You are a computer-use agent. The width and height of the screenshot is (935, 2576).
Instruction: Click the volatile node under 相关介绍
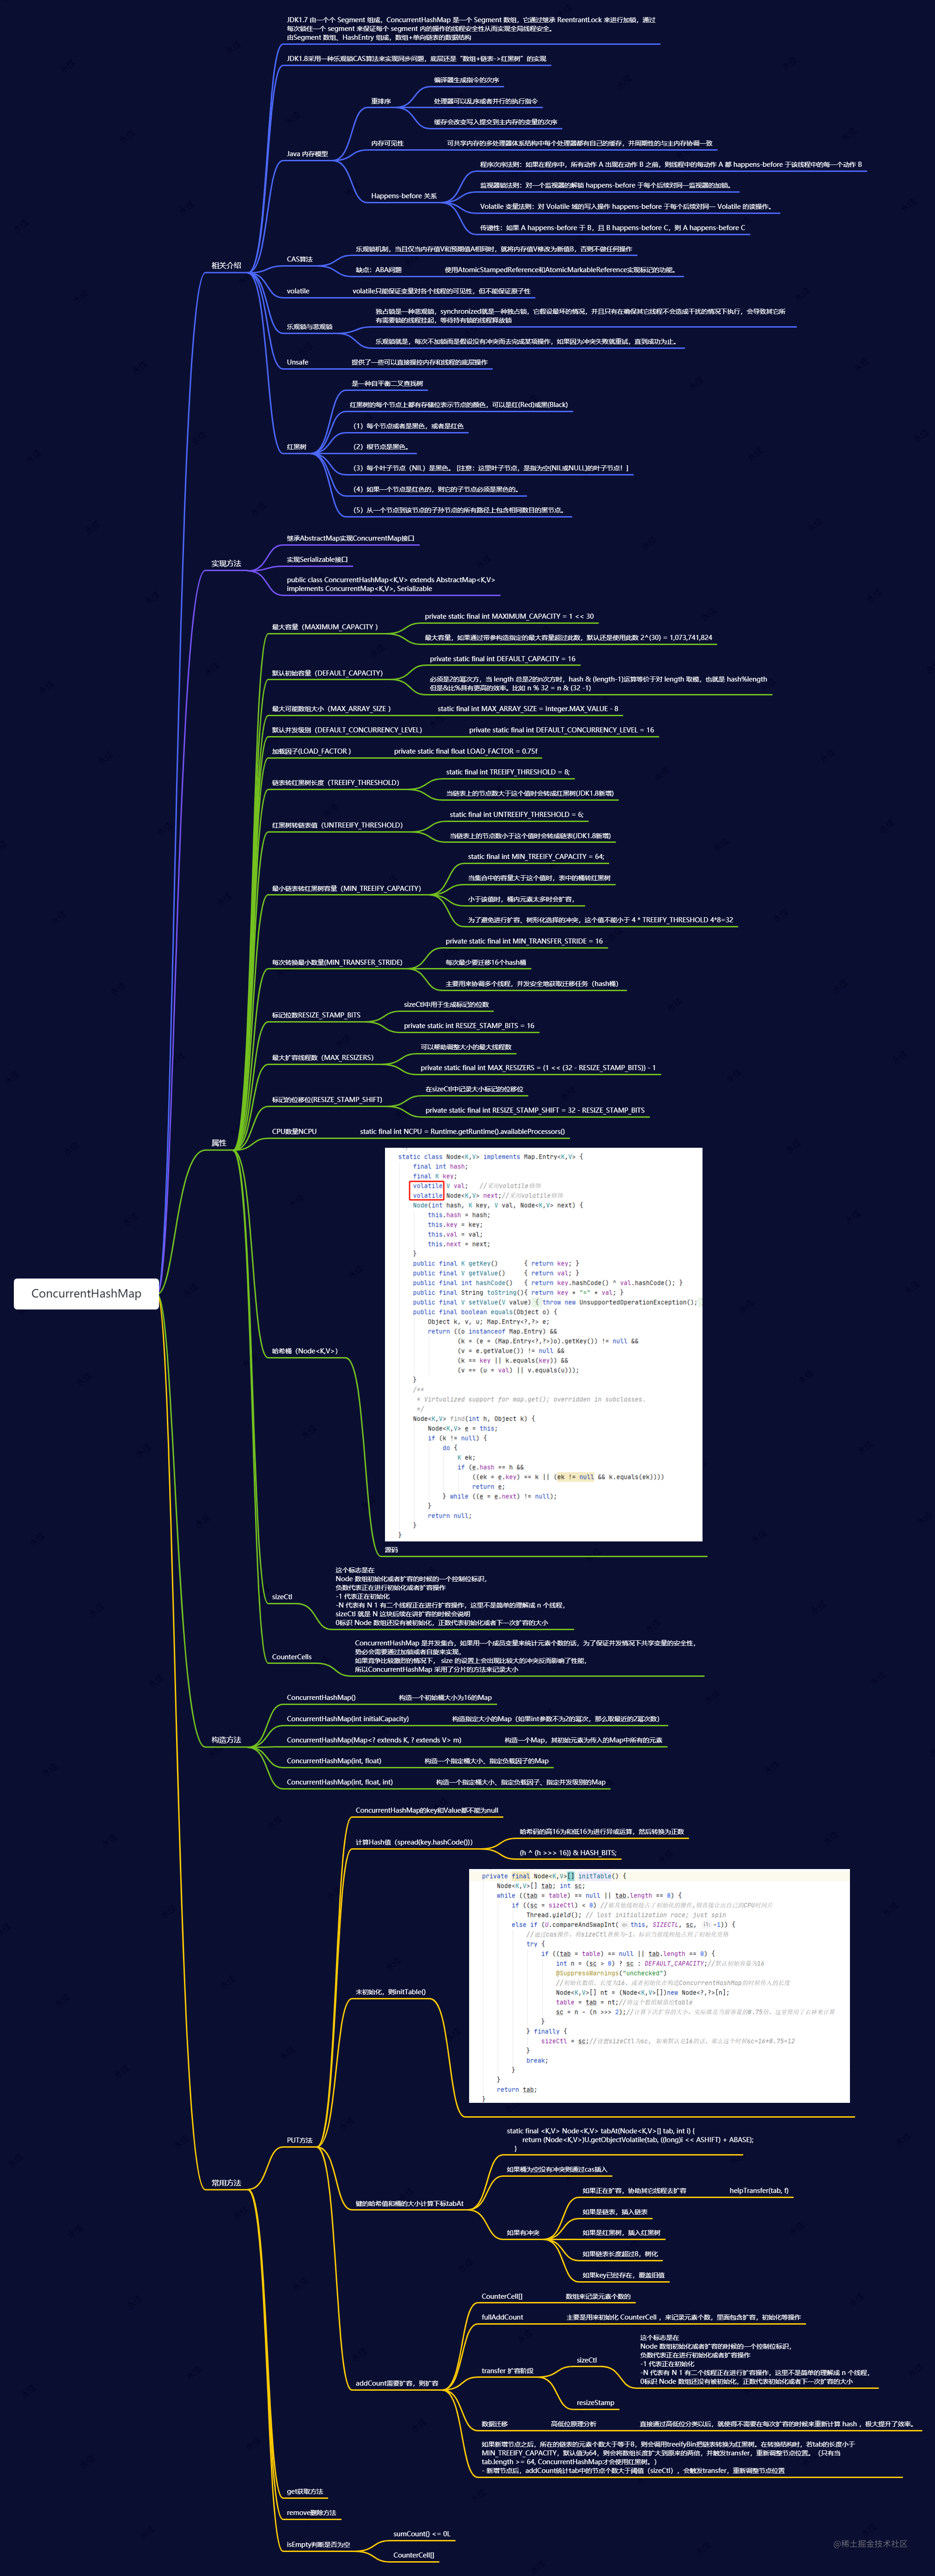coord(297,290)
